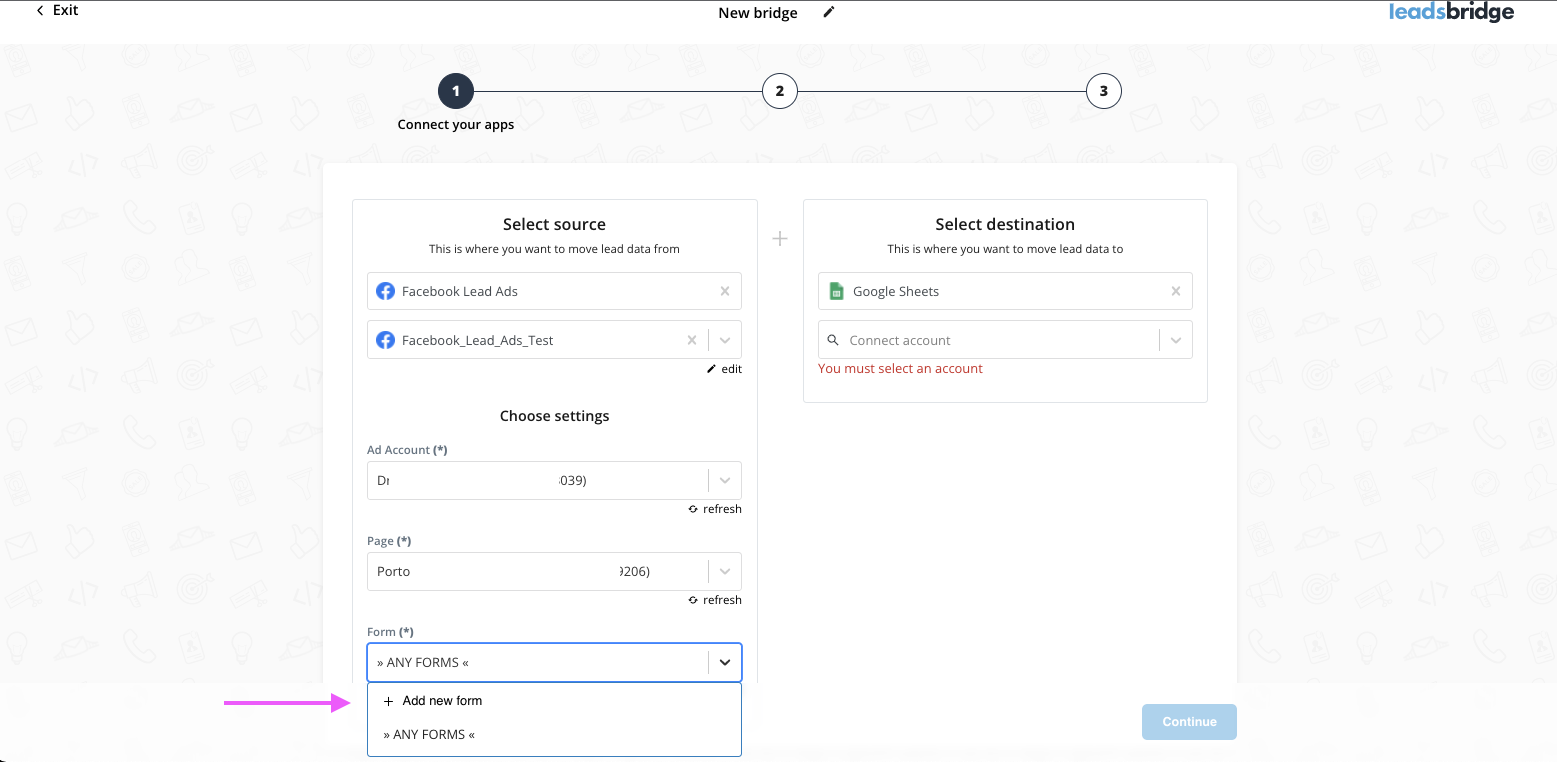Clear the Google Sheets destination selection
1557x762 pixels.
point(1176,292)
